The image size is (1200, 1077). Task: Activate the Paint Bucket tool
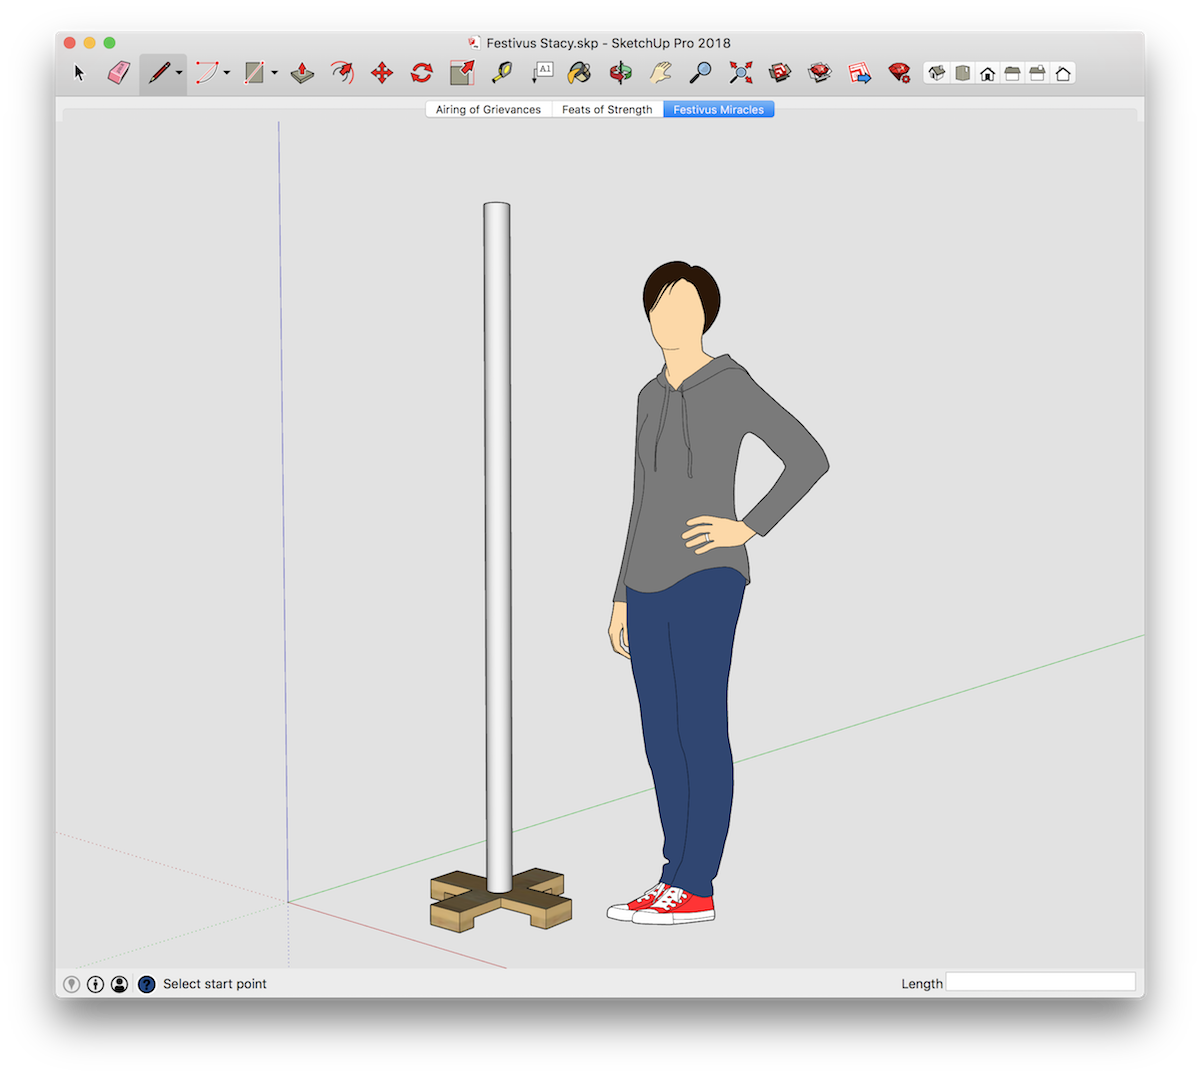pos(580,72)
